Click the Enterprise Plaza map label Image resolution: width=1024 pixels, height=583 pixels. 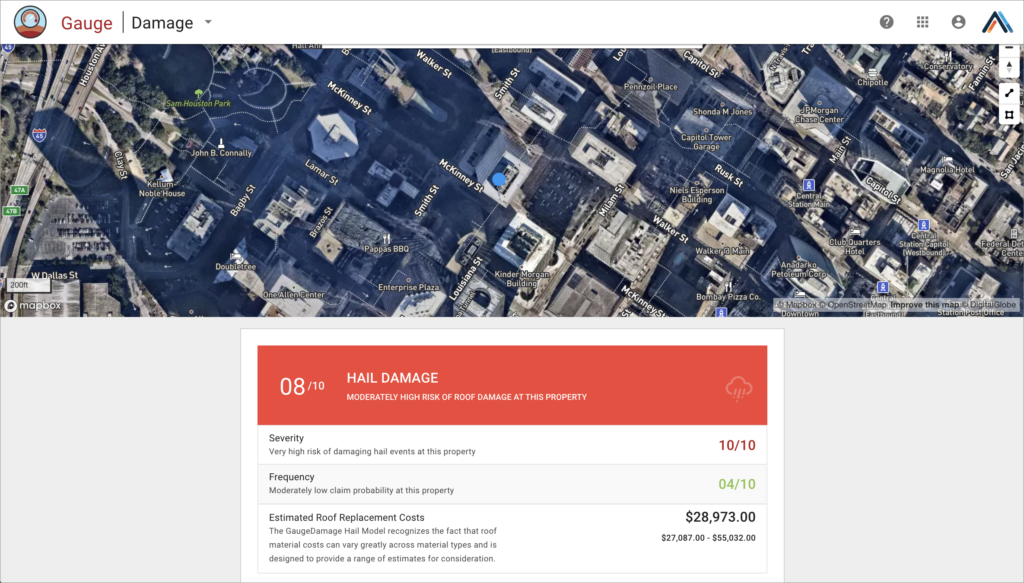click(409, 287)
